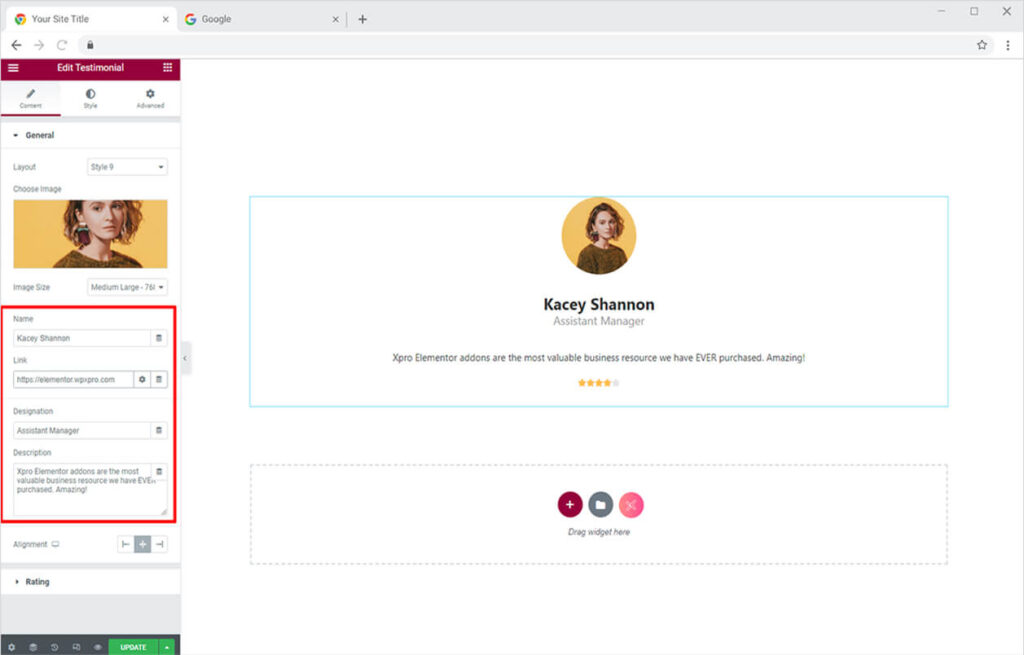Viewport: 1024px width, 655px height.
Task: Click dynamic tags icon in Name field
Action: click(158, 338)
